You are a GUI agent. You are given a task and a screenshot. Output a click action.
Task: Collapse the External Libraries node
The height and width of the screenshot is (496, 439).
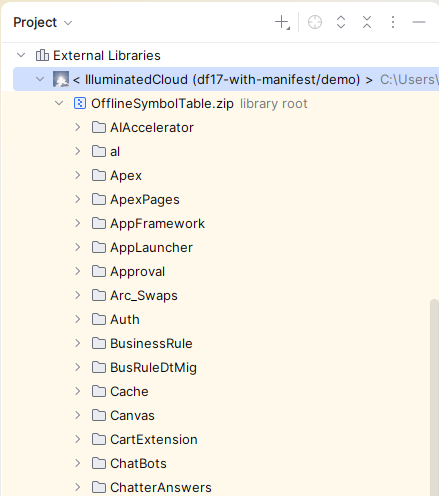pyautogui.click(x=21, y=55)
